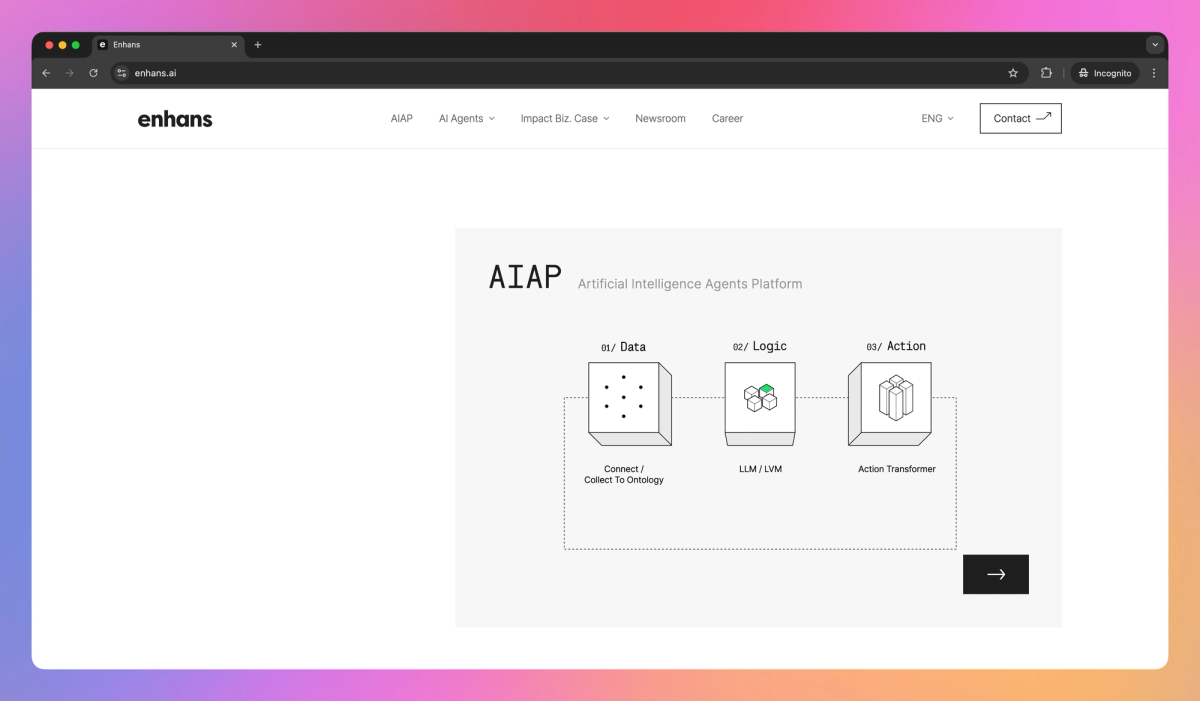This screenshot has width=1200, height=701.
Task: Click the '03/ Action' heading
Action: pyautogui.click(x=896, y=346)
